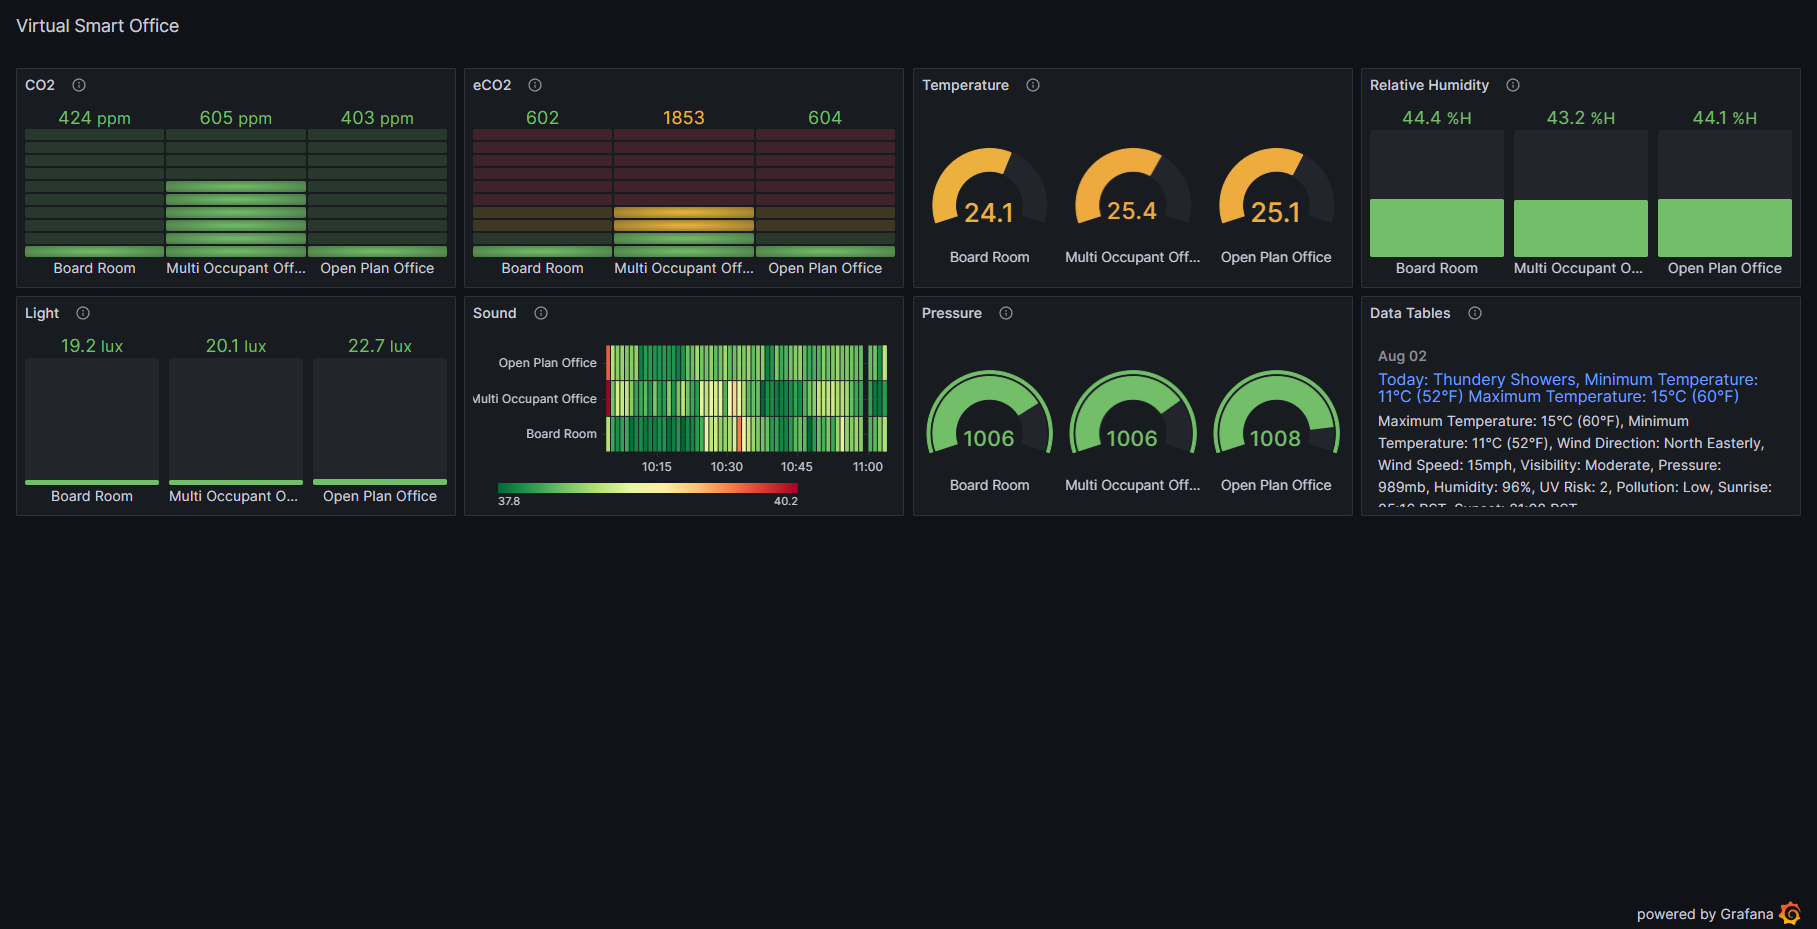Click the Grafana logo icon

coord(1790,913)
